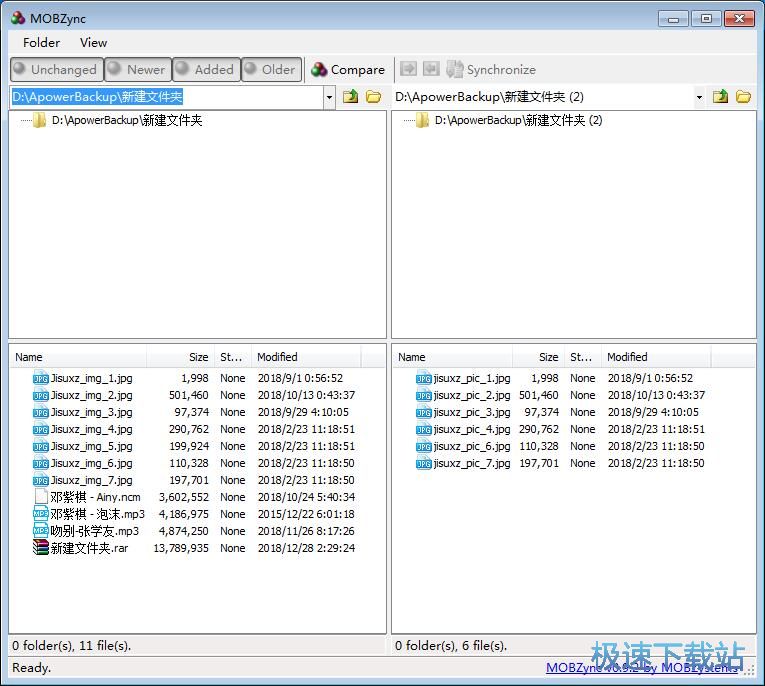Screen dimensions: 765x686
Task: Click the Synchronize toolbar button
Action: click(x=491, y=70)
